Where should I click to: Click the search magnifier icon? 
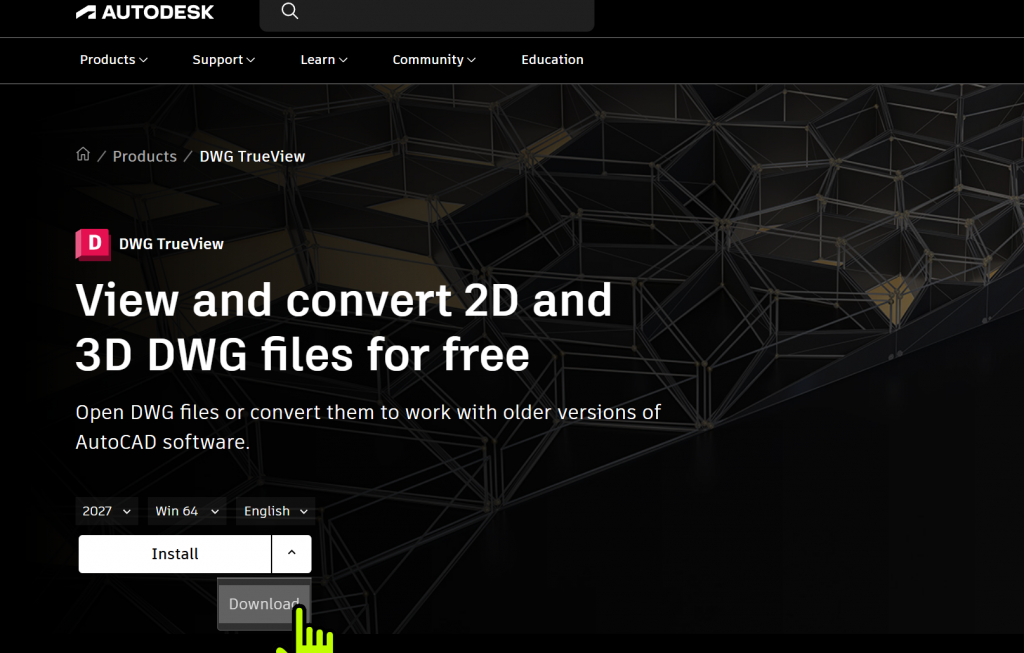[290, 11]
